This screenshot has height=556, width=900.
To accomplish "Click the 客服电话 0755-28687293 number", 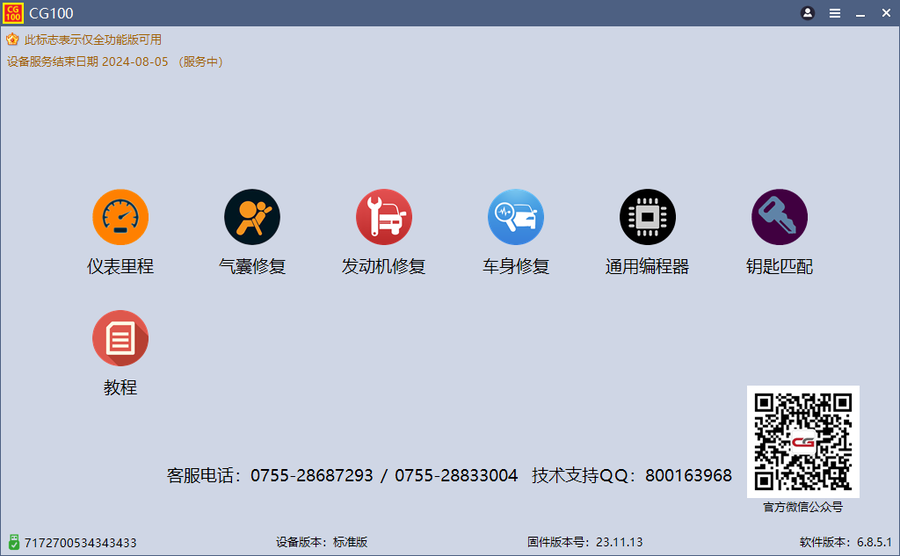I will (311, 475).
